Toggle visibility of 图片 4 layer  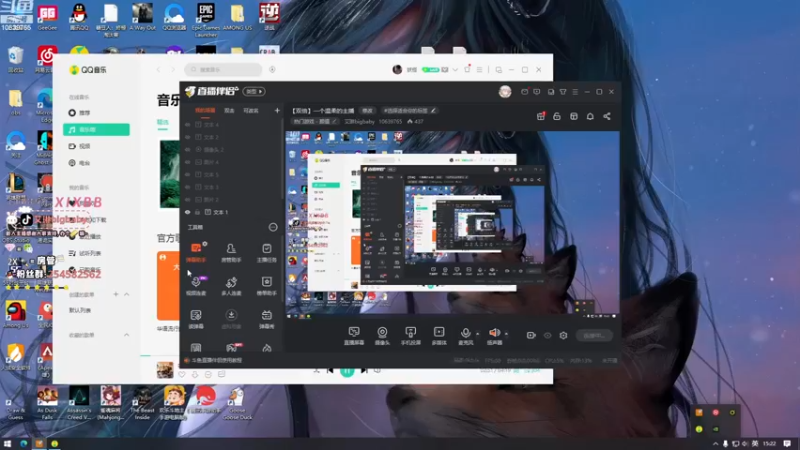188,162
